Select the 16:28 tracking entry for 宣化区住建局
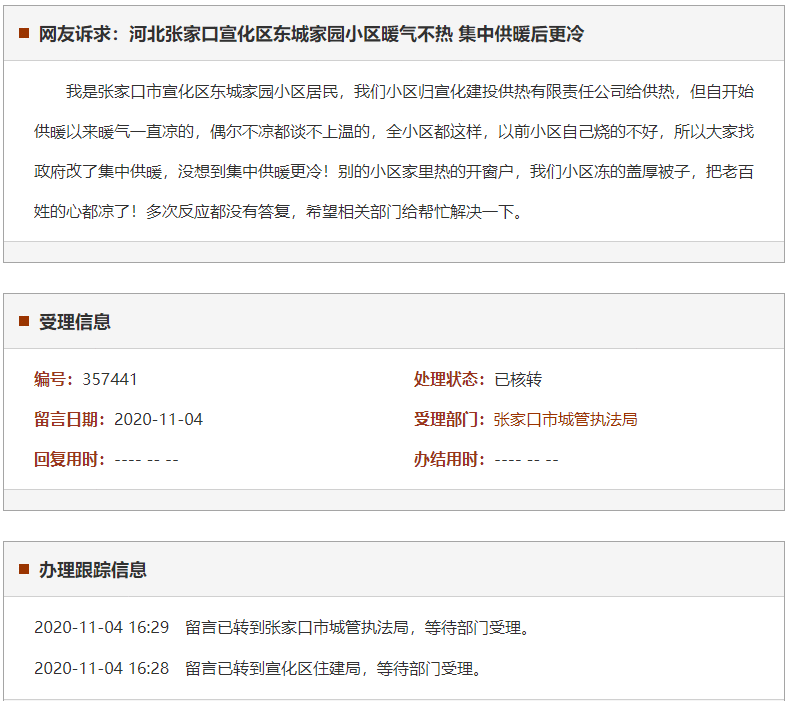The image size is (788, 701). [258, 668]
